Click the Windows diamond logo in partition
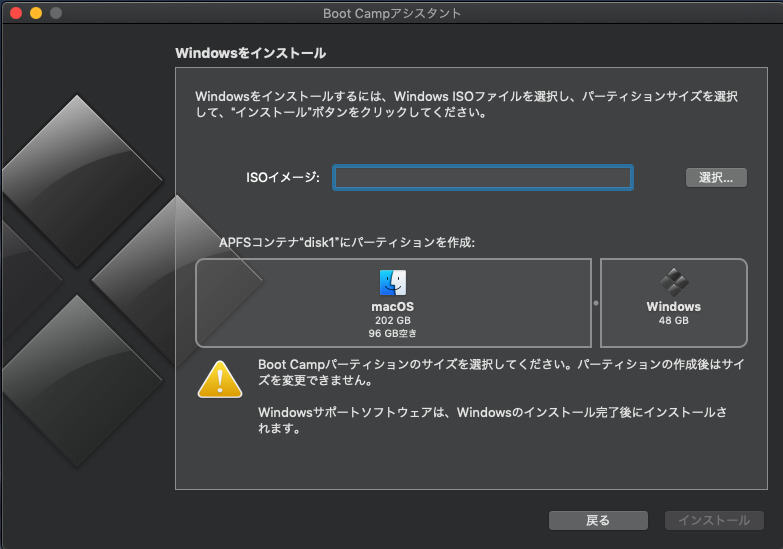The width and height of the screenshot is (783, 549). pyautogui.click(x=674, y=282)
